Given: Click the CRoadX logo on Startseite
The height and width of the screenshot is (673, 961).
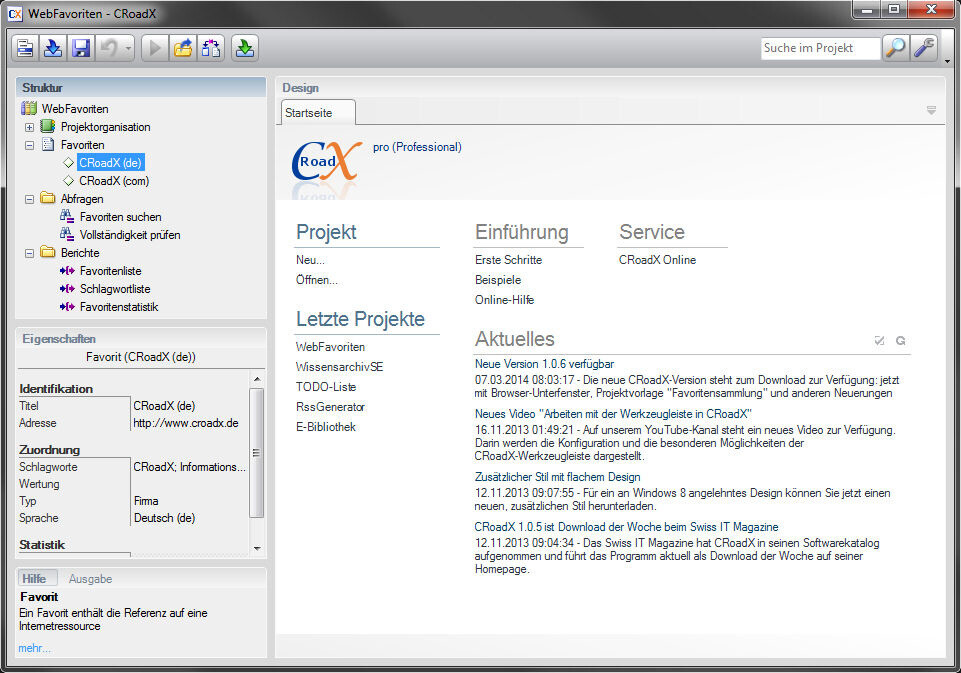Looking at the screenshot, I should pos(325,162).
